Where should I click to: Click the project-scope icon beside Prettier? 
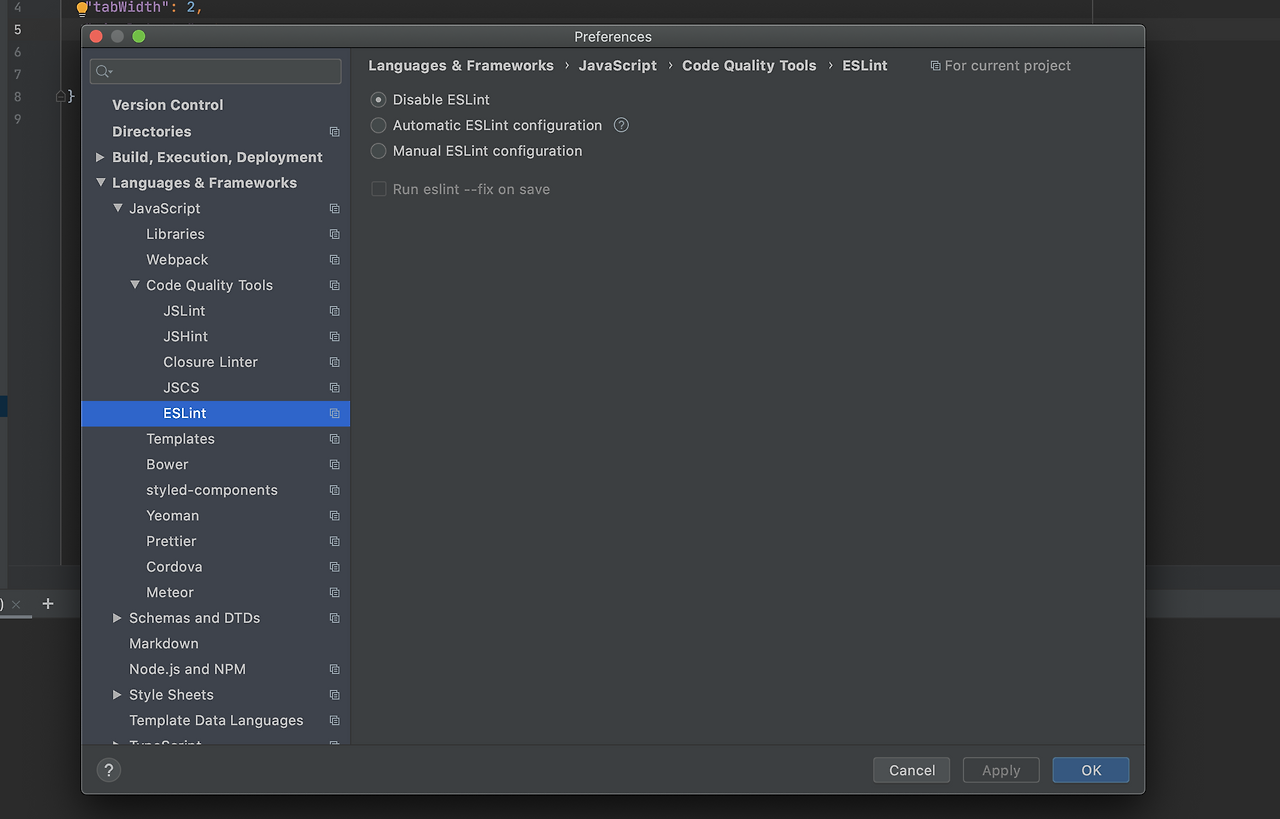335,542
